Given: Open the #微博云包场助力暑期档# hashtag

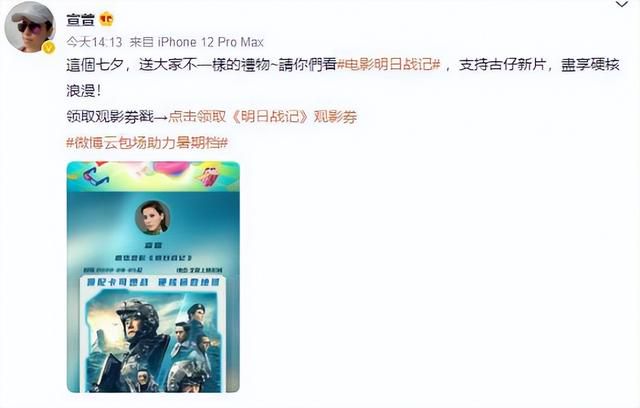Looking at the screenshot, I should (147, 143).
